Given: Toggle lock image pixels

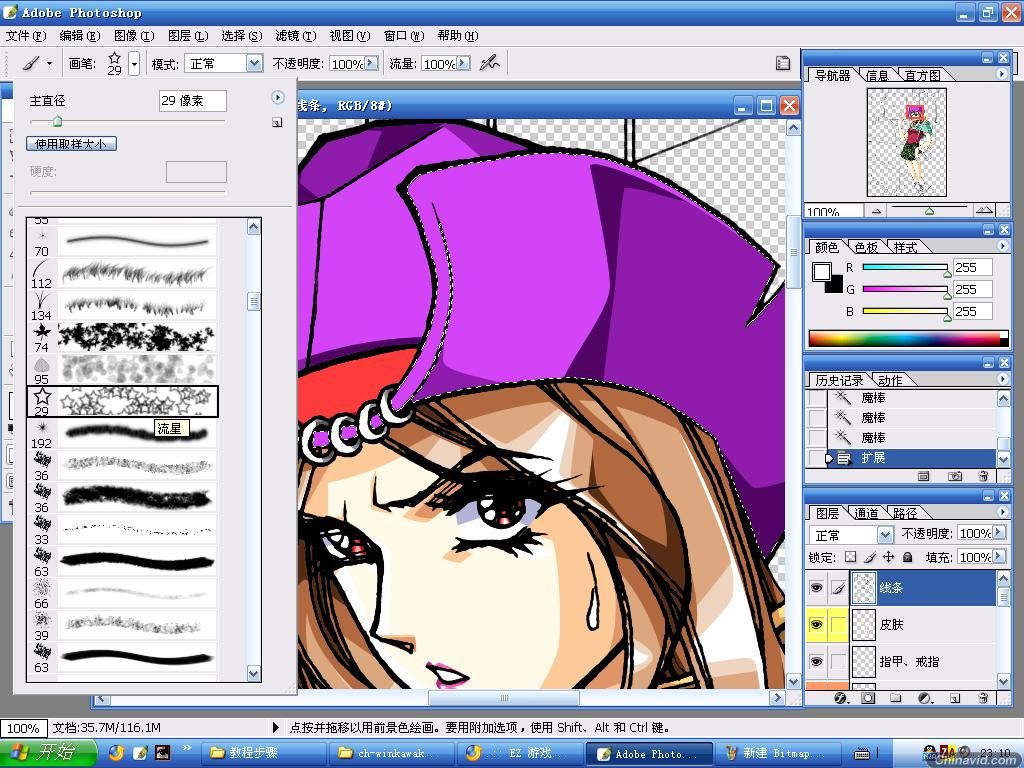Looking at the screenshot, I should (x=870, y=557).
